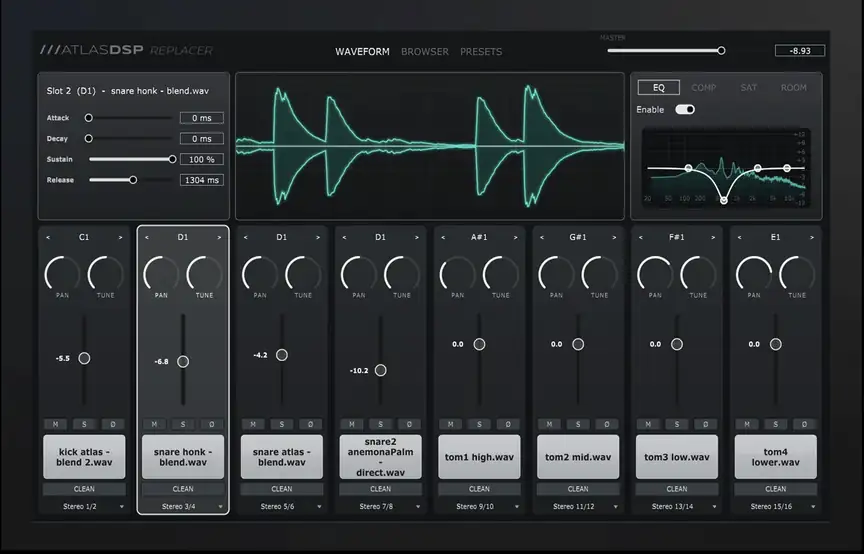This screenshot has height=554, width=864.
Task: Select previous note on the A#1 tom1 slot
Action: tap(443, 238)
